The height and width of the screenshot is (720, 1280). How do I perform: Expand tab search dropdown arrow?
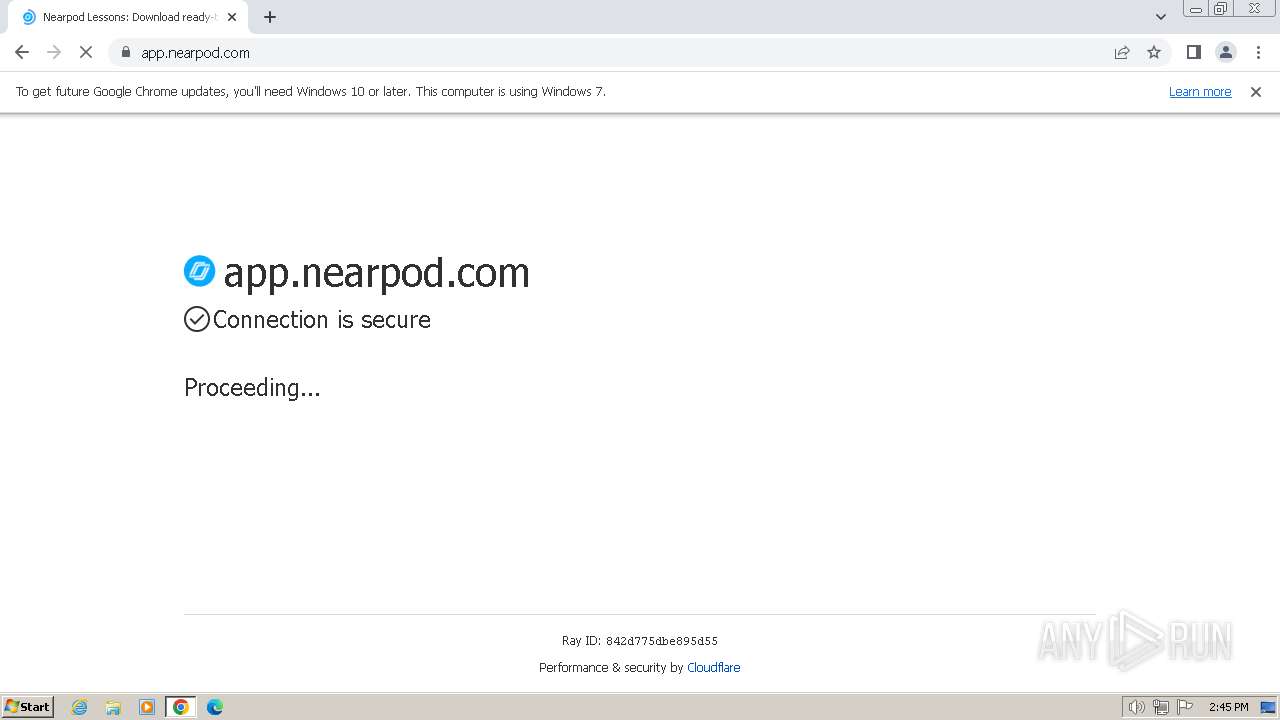pyautogui.click(x=1161, y=17)
